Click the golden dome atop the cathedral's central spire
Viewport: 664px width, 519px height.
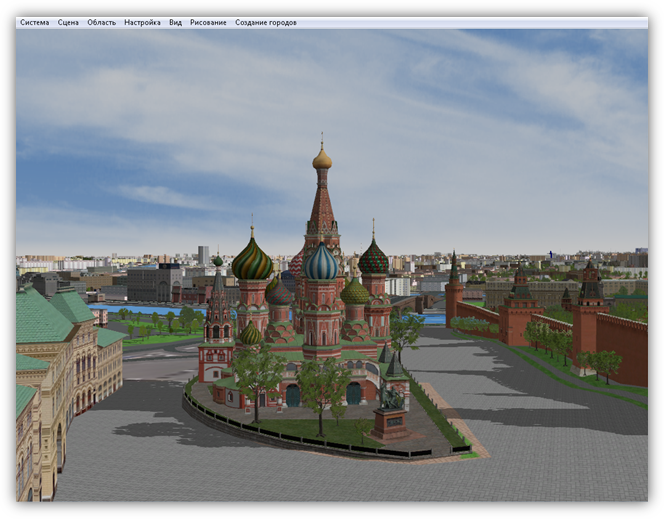pyautogui.click(x=322, y=158)
